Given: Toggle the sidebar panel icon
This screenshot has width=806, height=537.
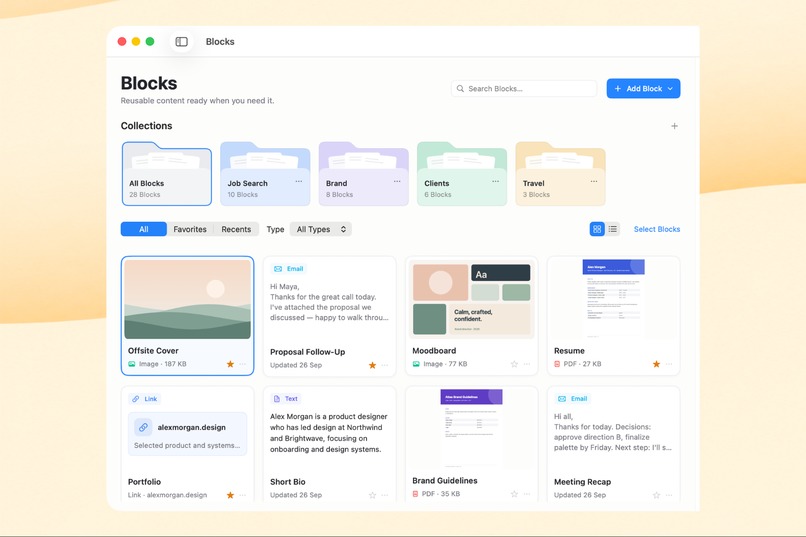Looking at the screenshot, I should tap(181, 42).
